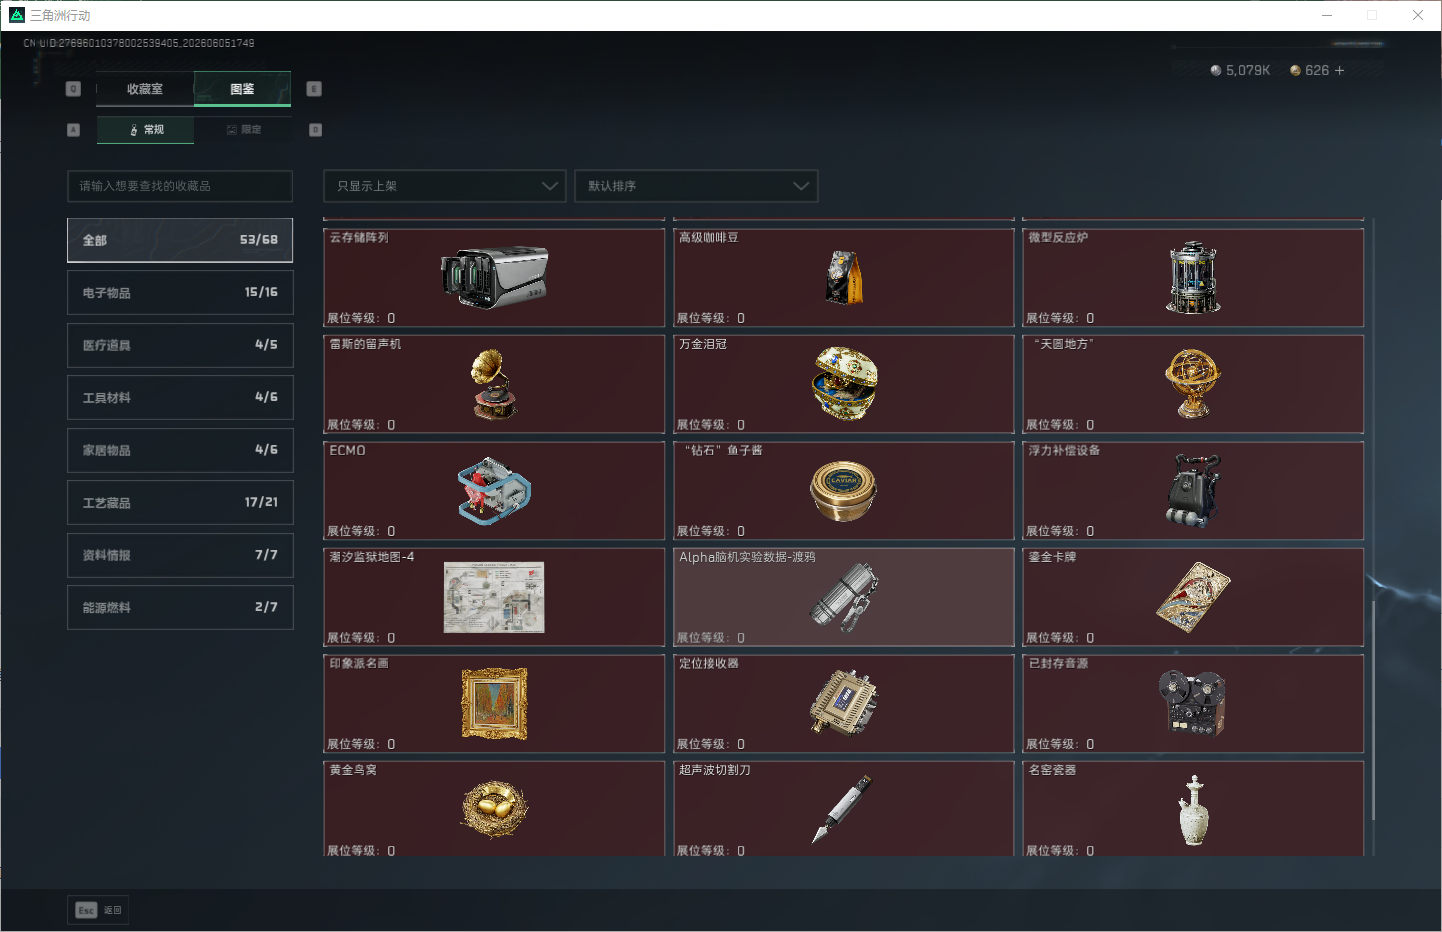Viewport: 1442px width, 932px height.
Task: Switch to the 限定 sub-tab
Action: coord(243,130)
